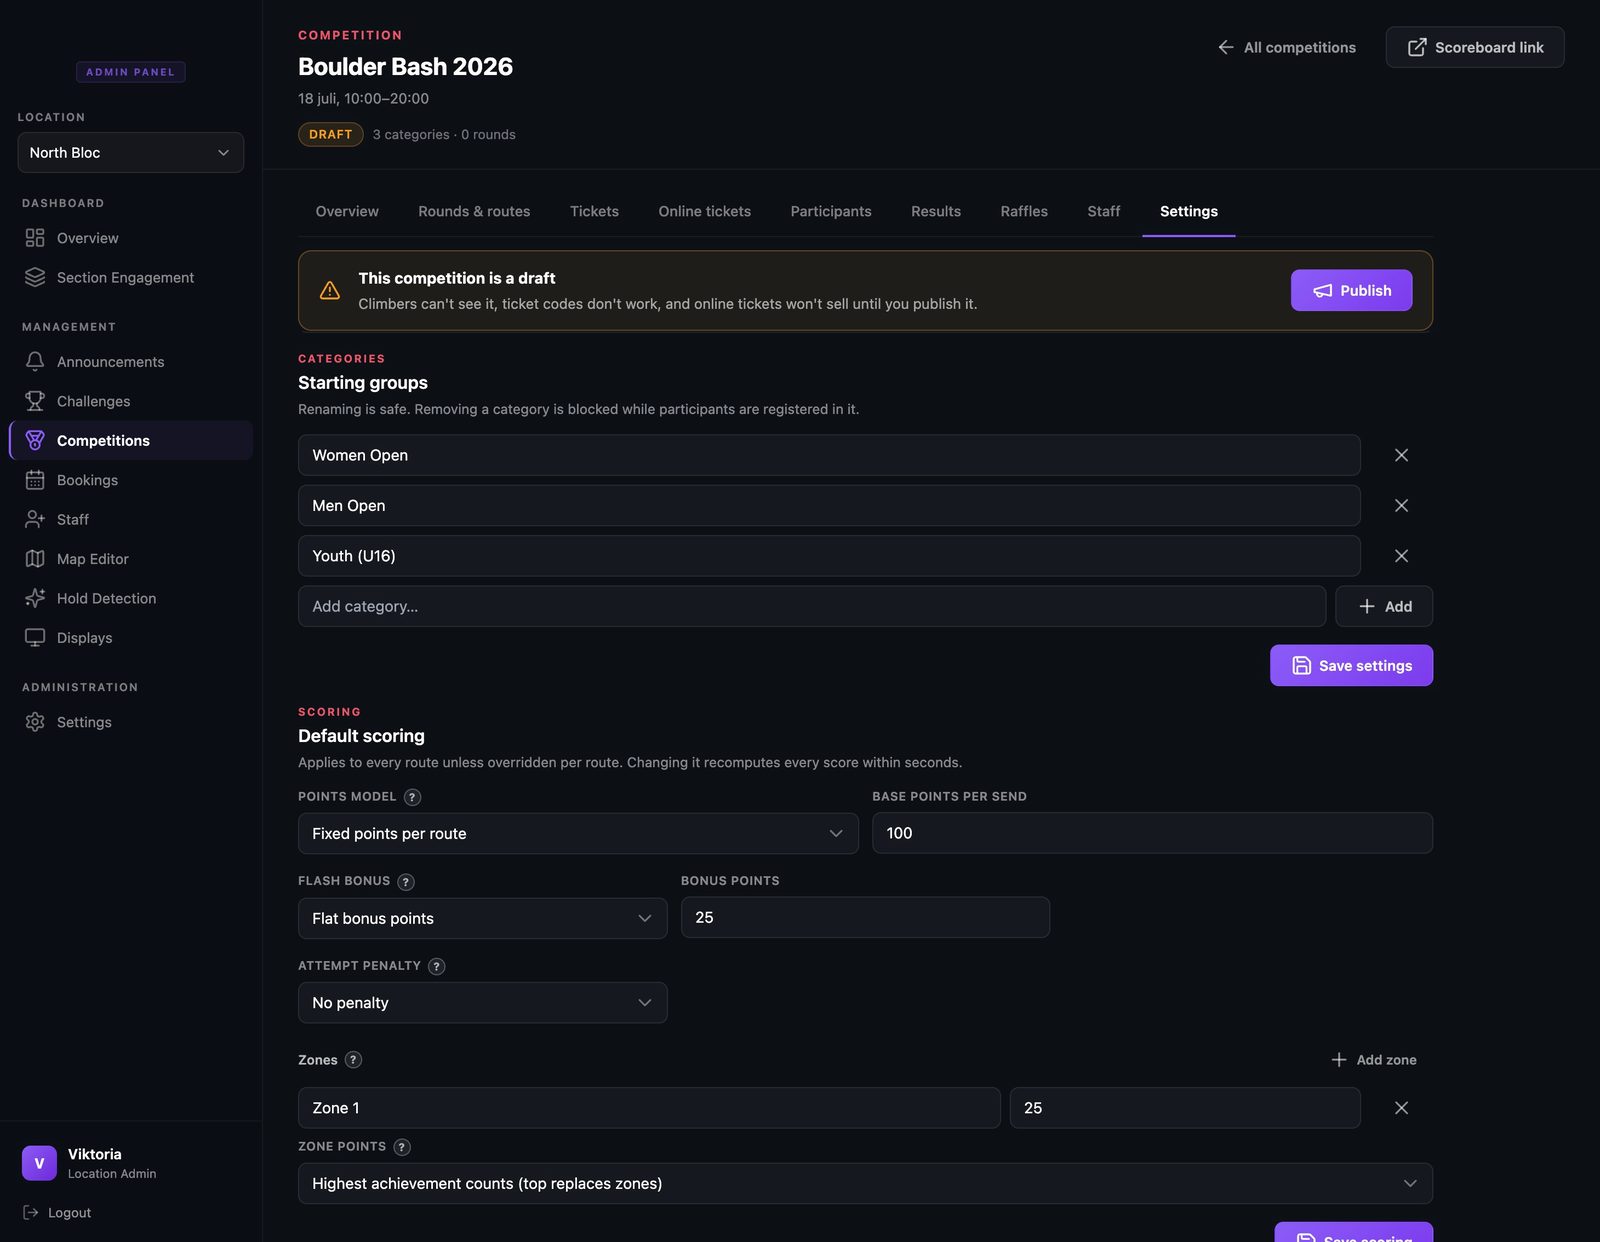The image size is (1600, 1242).
Task: Click the ADMIN PANEL badge
Action: 131,72
